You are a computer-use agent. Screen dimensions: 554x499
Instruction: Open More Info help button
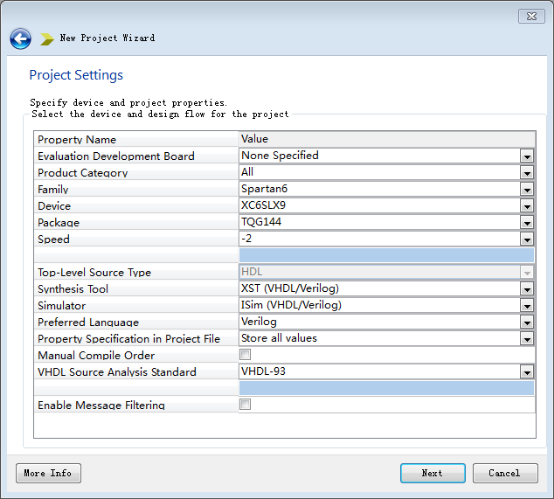[x=48, y=473]
